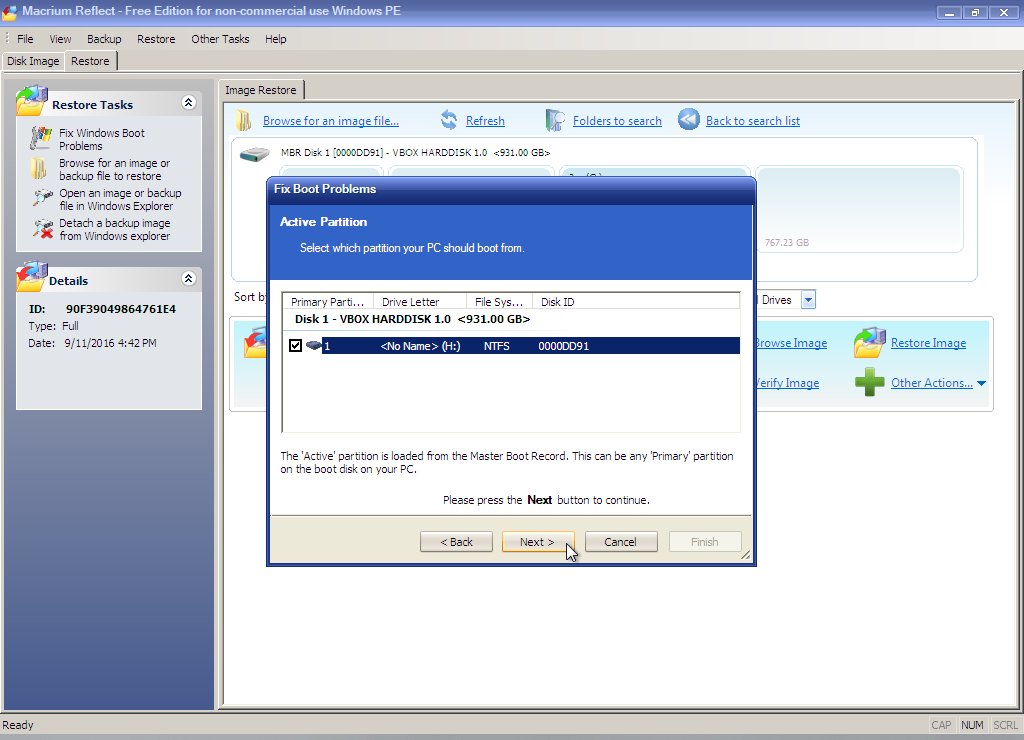The image size is (1024, 740).
Task: Open the Drives dropdown arrow
Action: click(808, 300)
